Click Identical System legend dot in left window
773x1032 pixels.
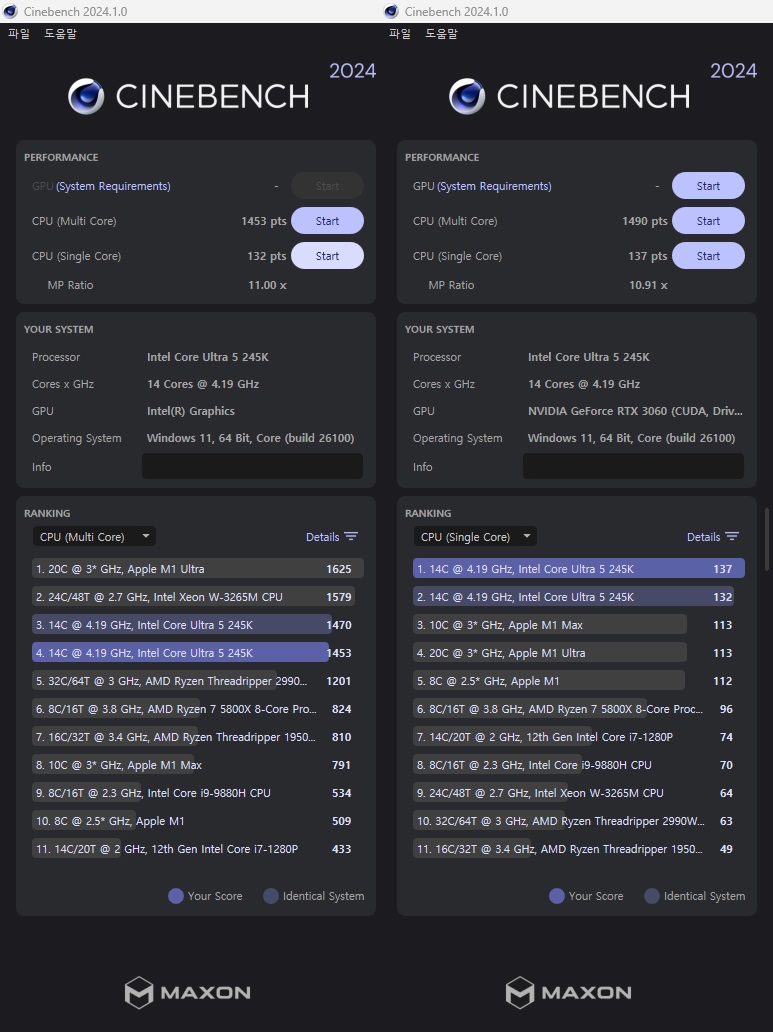[271, 896]
